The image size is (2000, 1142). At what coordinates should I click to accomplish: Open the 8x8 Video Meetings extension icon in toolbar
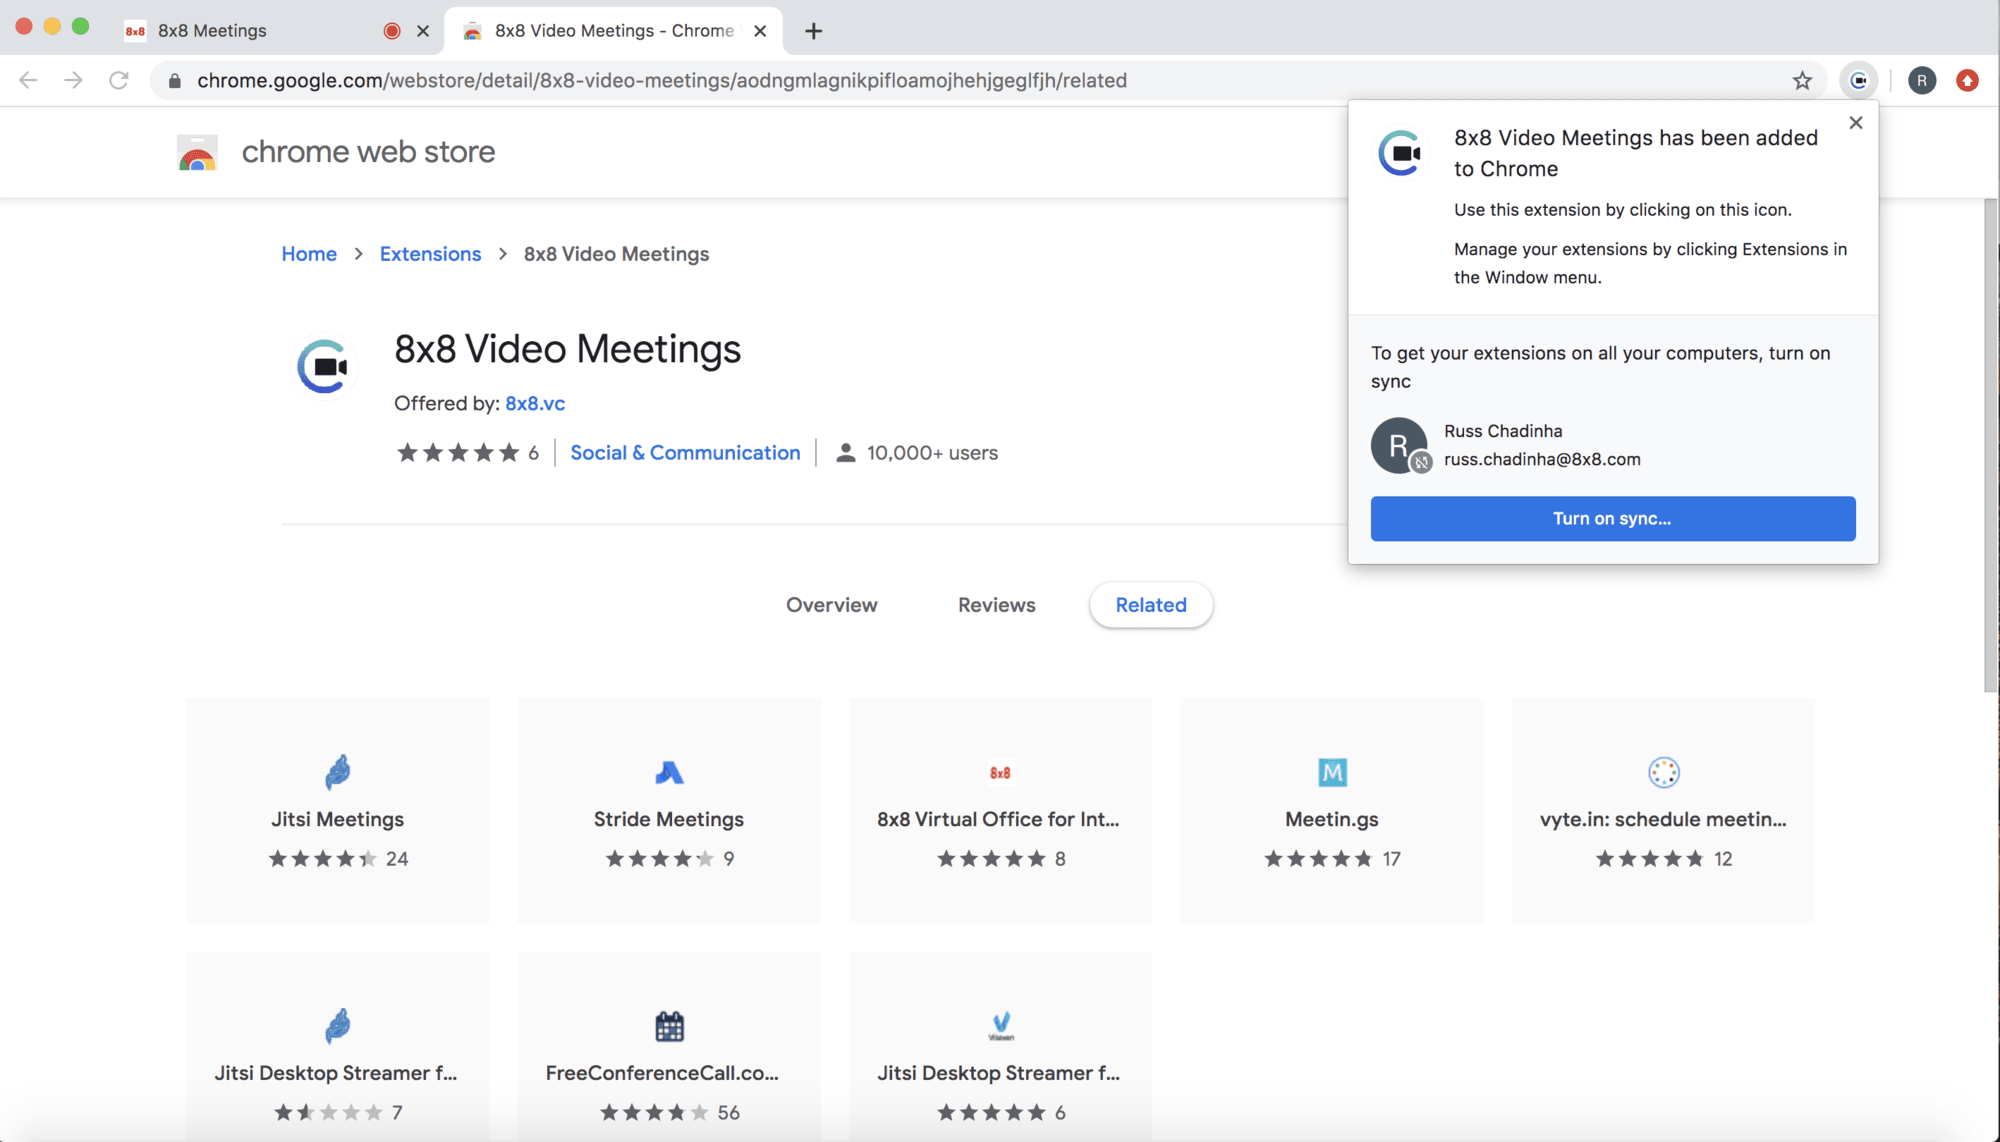1858,80
